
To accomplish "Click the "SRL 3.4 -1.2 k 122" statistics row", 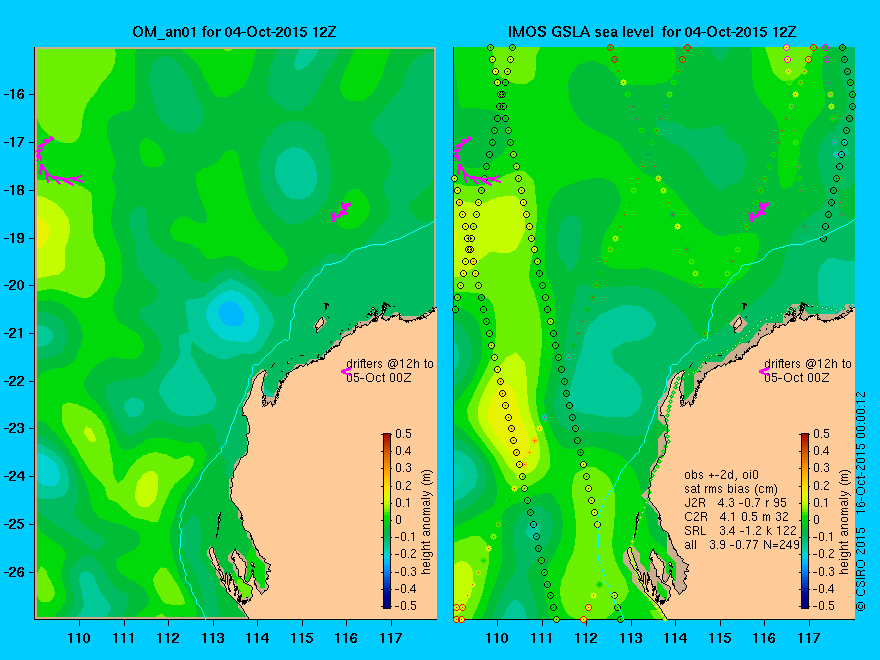I will [741, 530].
